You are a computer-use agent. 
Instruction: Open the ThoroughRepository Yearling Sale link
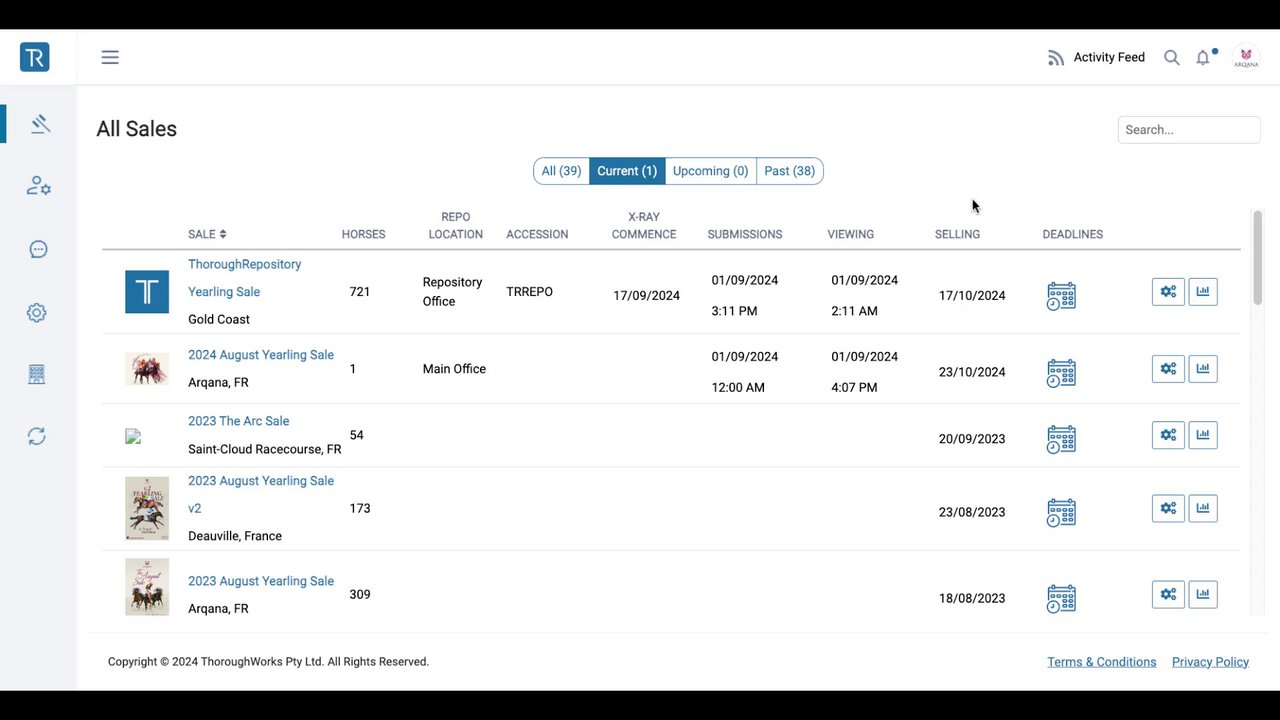[244, 278]
